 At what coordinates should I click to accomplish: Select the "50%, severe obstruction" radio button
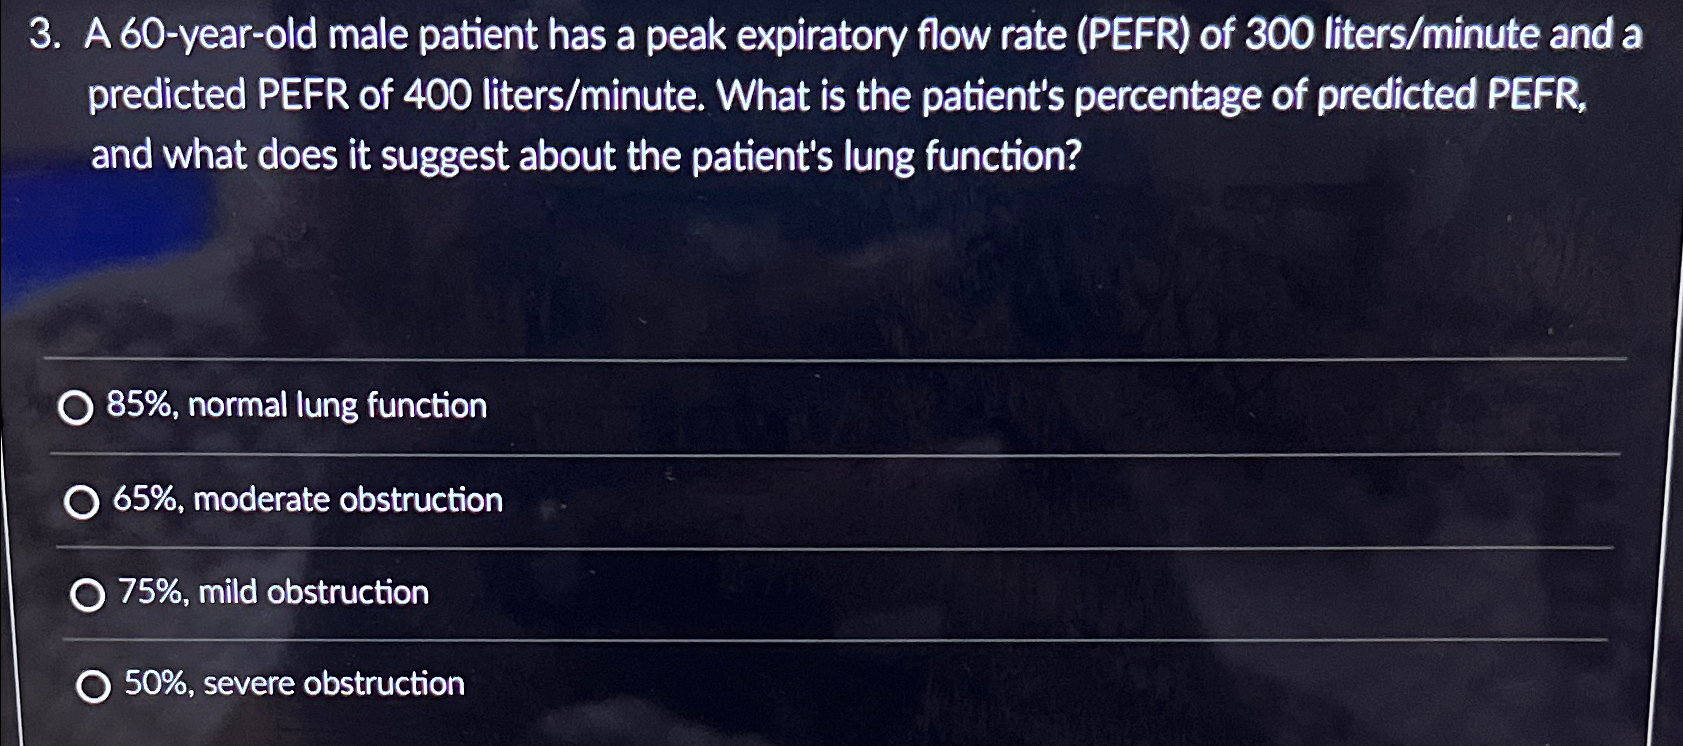[95, 686]
